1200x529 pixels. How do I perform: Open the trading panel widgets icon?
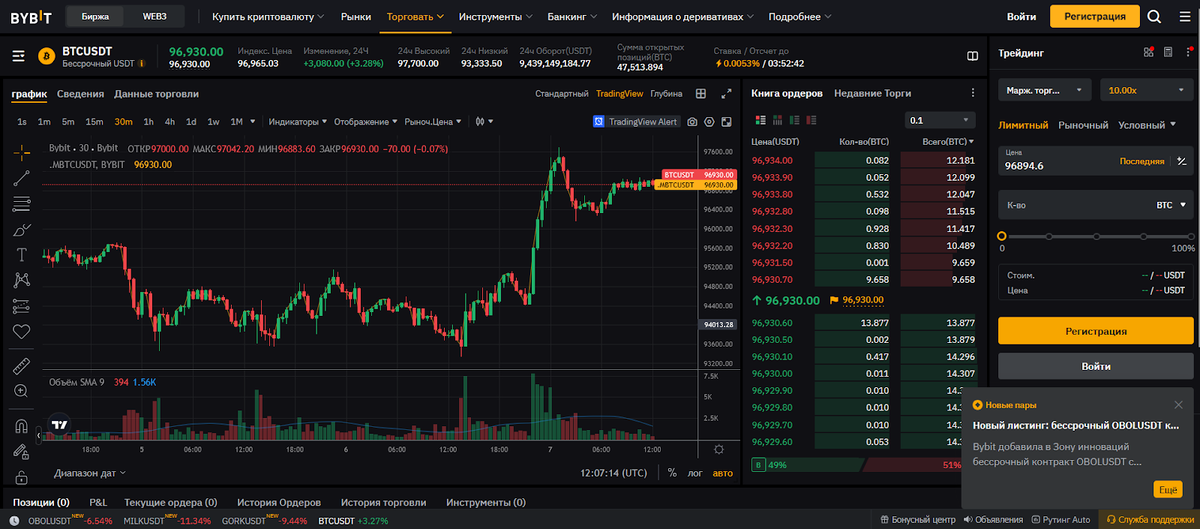click(x=1149, y=52)
